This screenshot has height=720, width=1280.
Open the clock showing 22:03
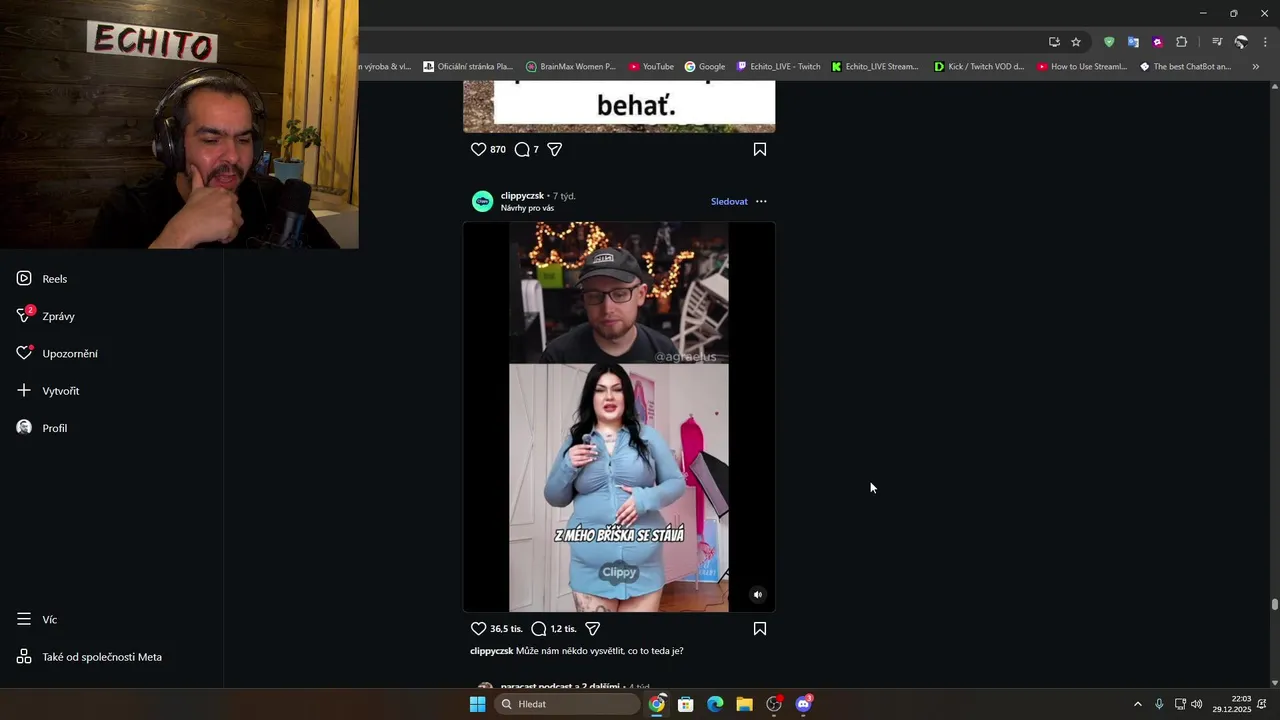tap(1232, 704)
